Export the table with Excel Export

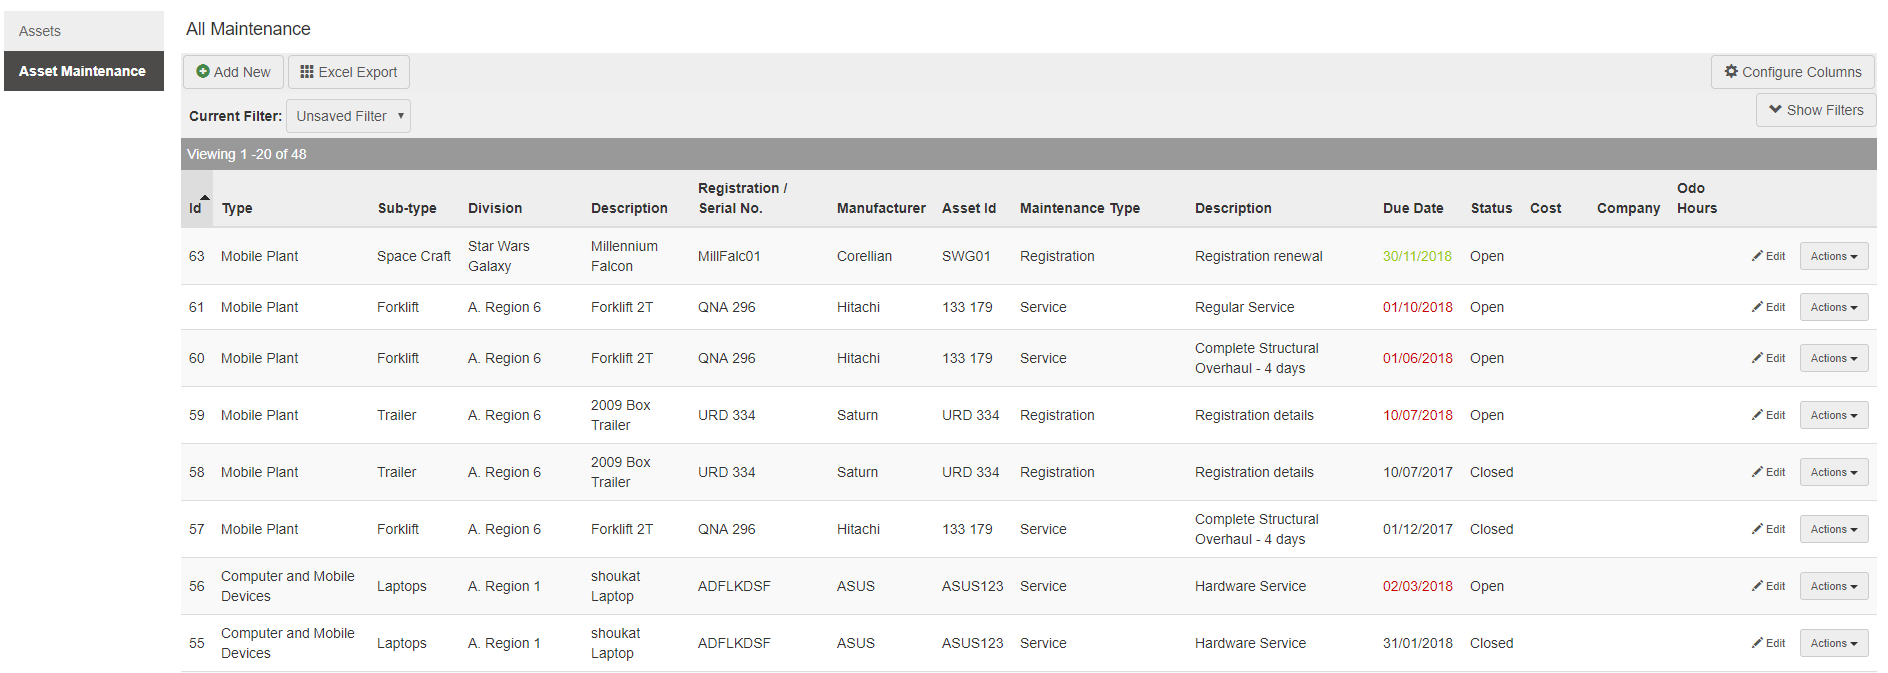tap(349, 72)
